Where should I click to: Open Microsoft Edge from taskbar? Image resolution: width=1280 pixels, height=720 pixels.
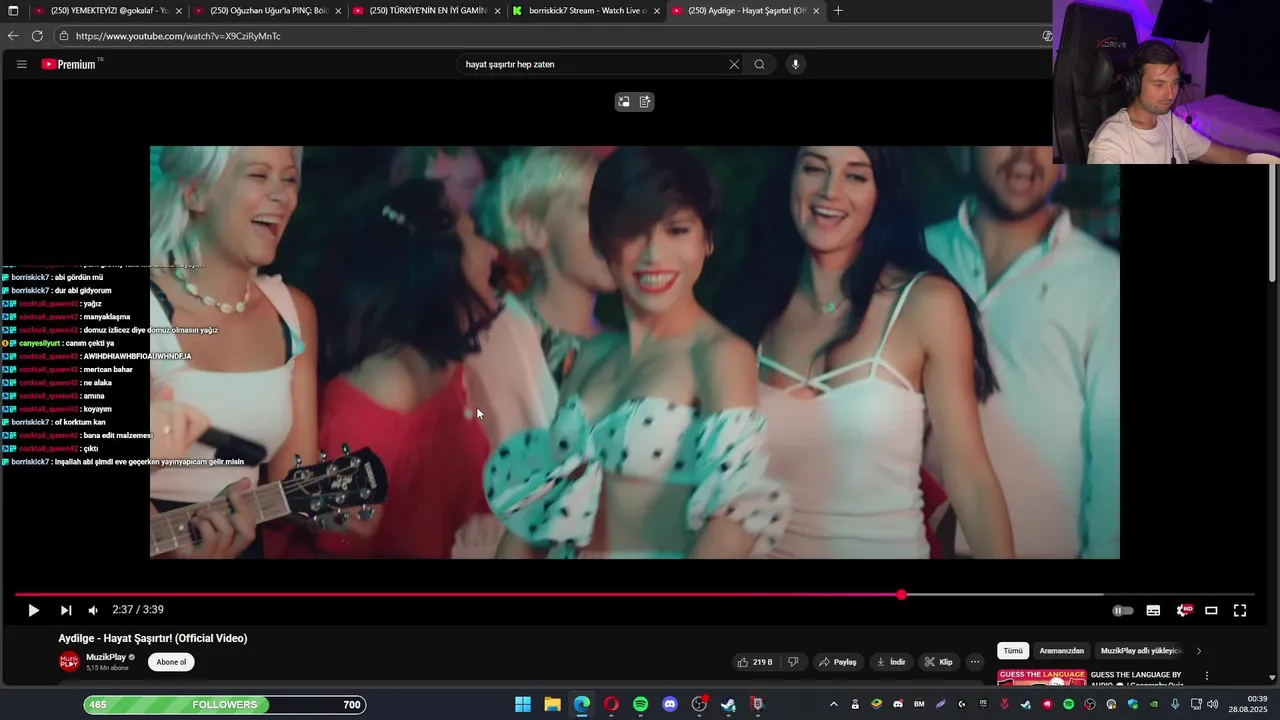pos(582,705)
